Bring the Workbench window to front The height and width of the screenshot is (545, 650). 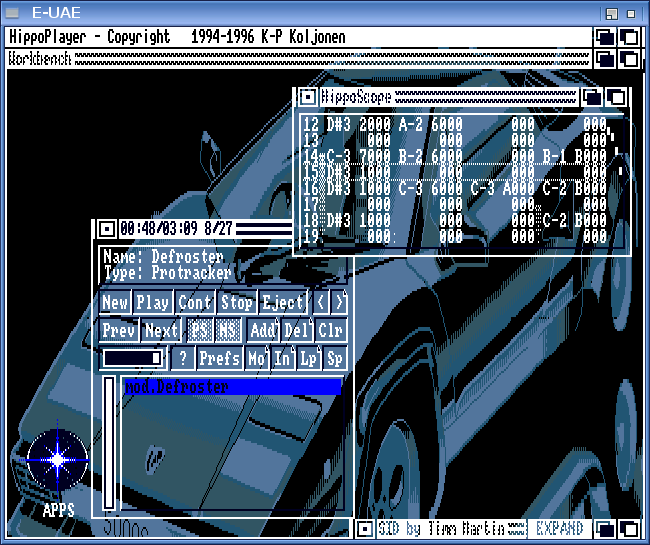click(630, 59)
